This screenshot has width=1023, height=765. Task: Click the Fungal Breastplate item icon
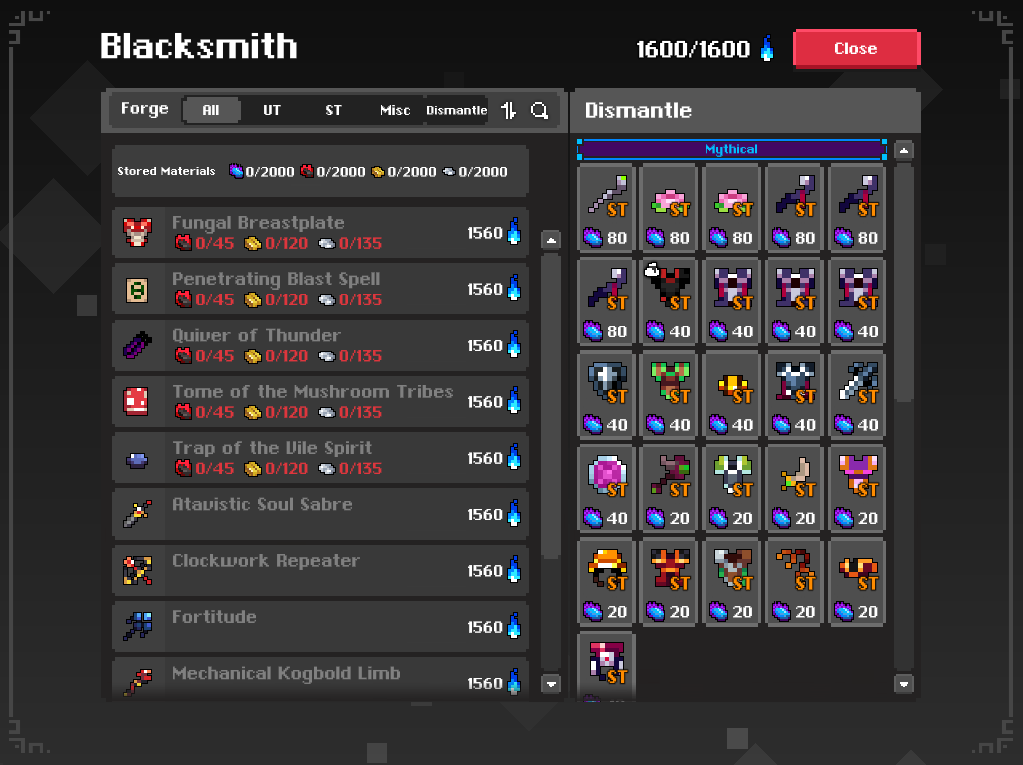(x=138, y=233)
